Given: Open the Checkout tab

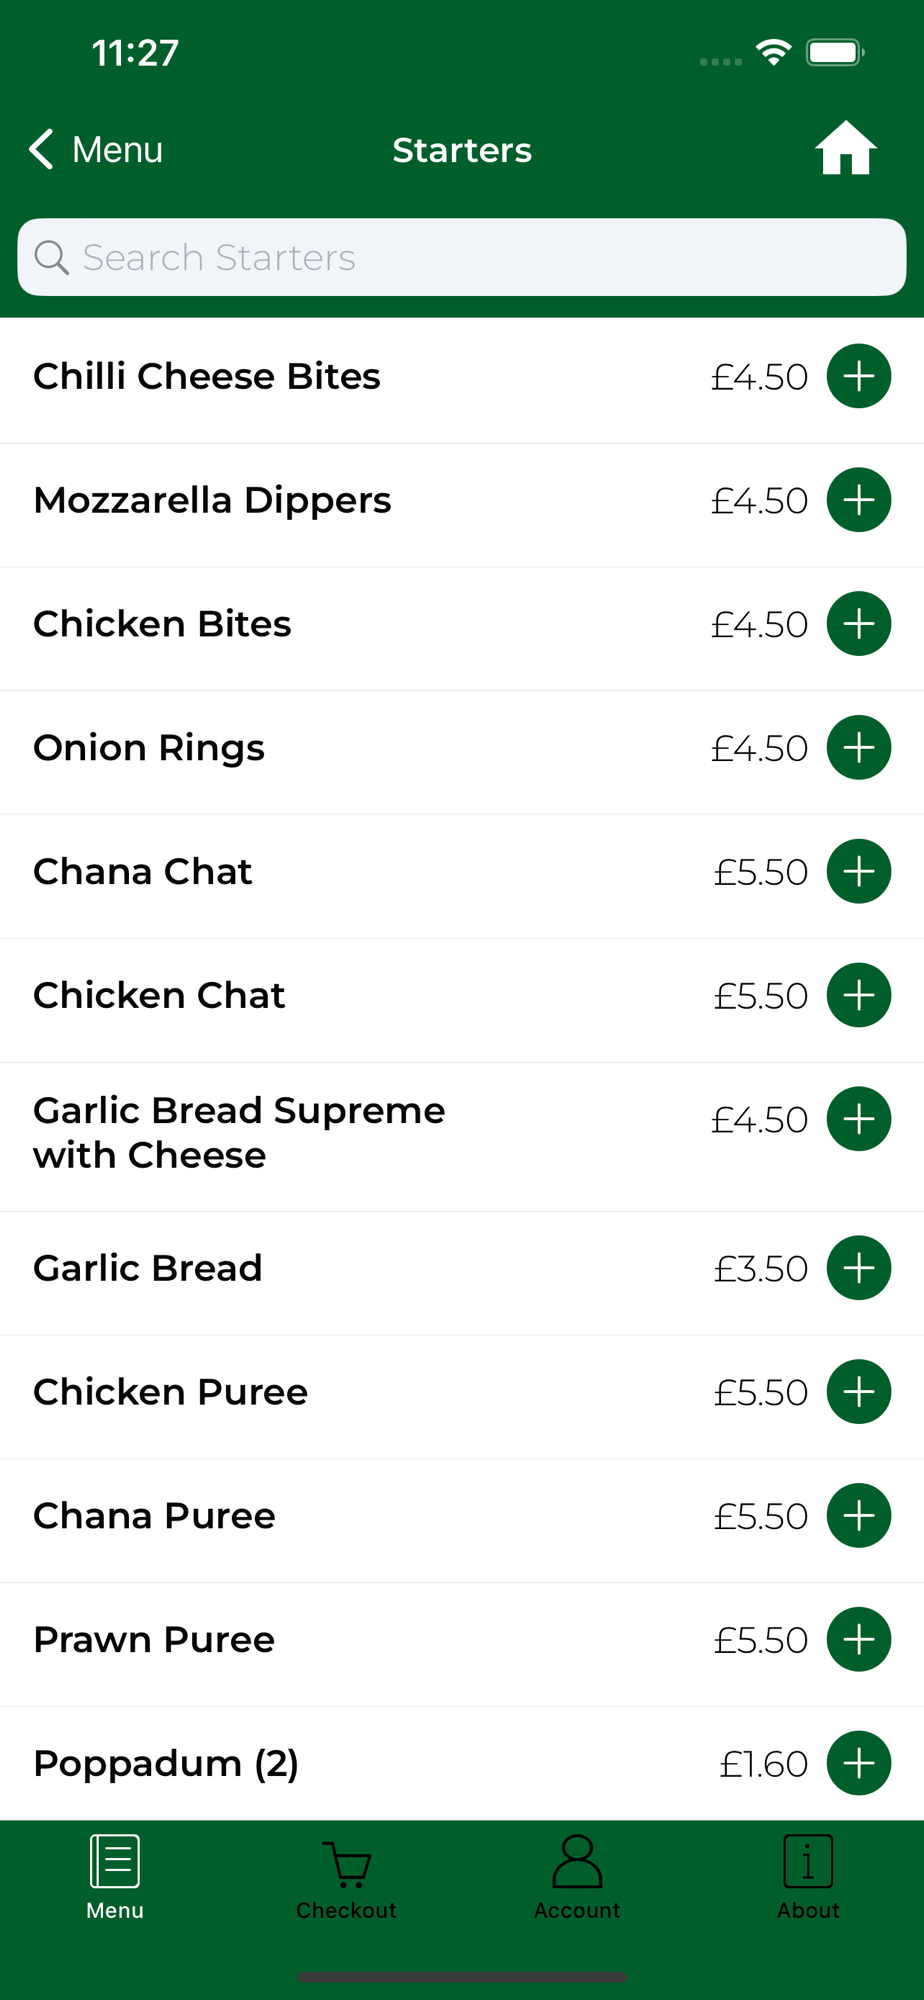Looking at the screenshot, I should click(346, 1877).
